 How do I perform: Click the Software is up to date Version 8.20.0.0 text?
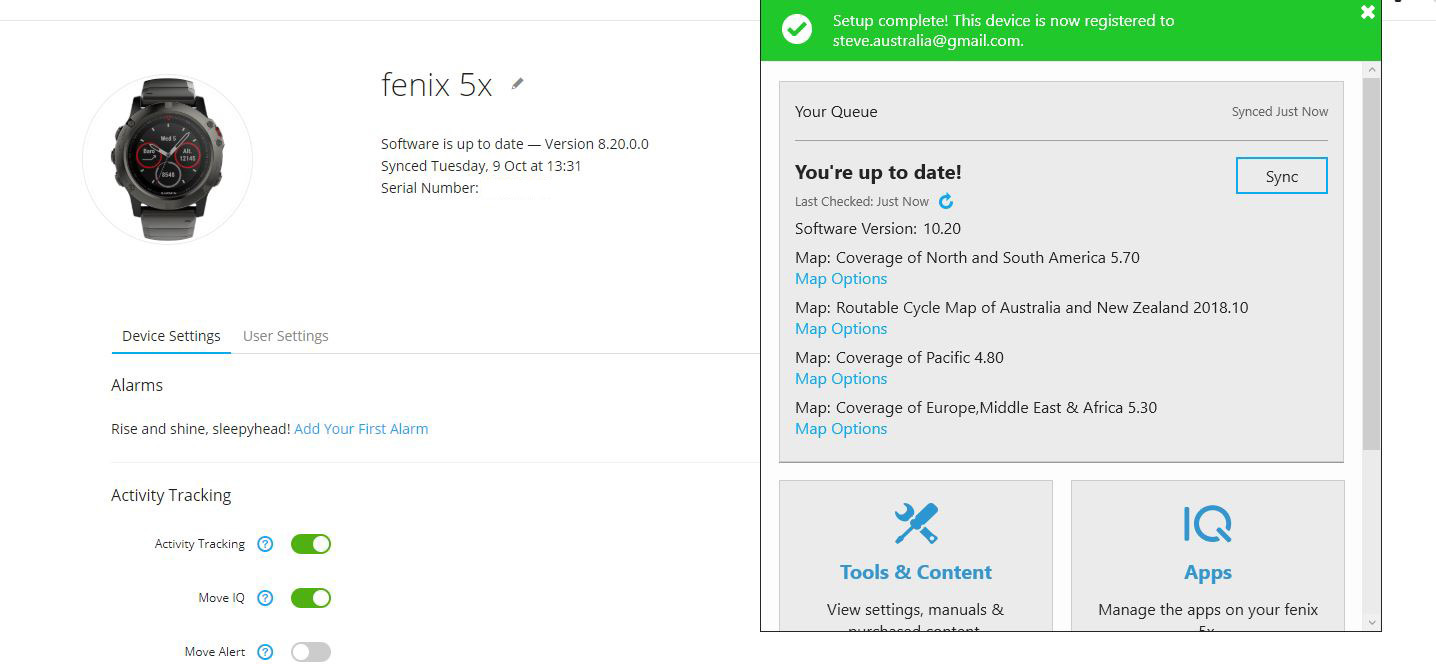[x=515, y=144]
